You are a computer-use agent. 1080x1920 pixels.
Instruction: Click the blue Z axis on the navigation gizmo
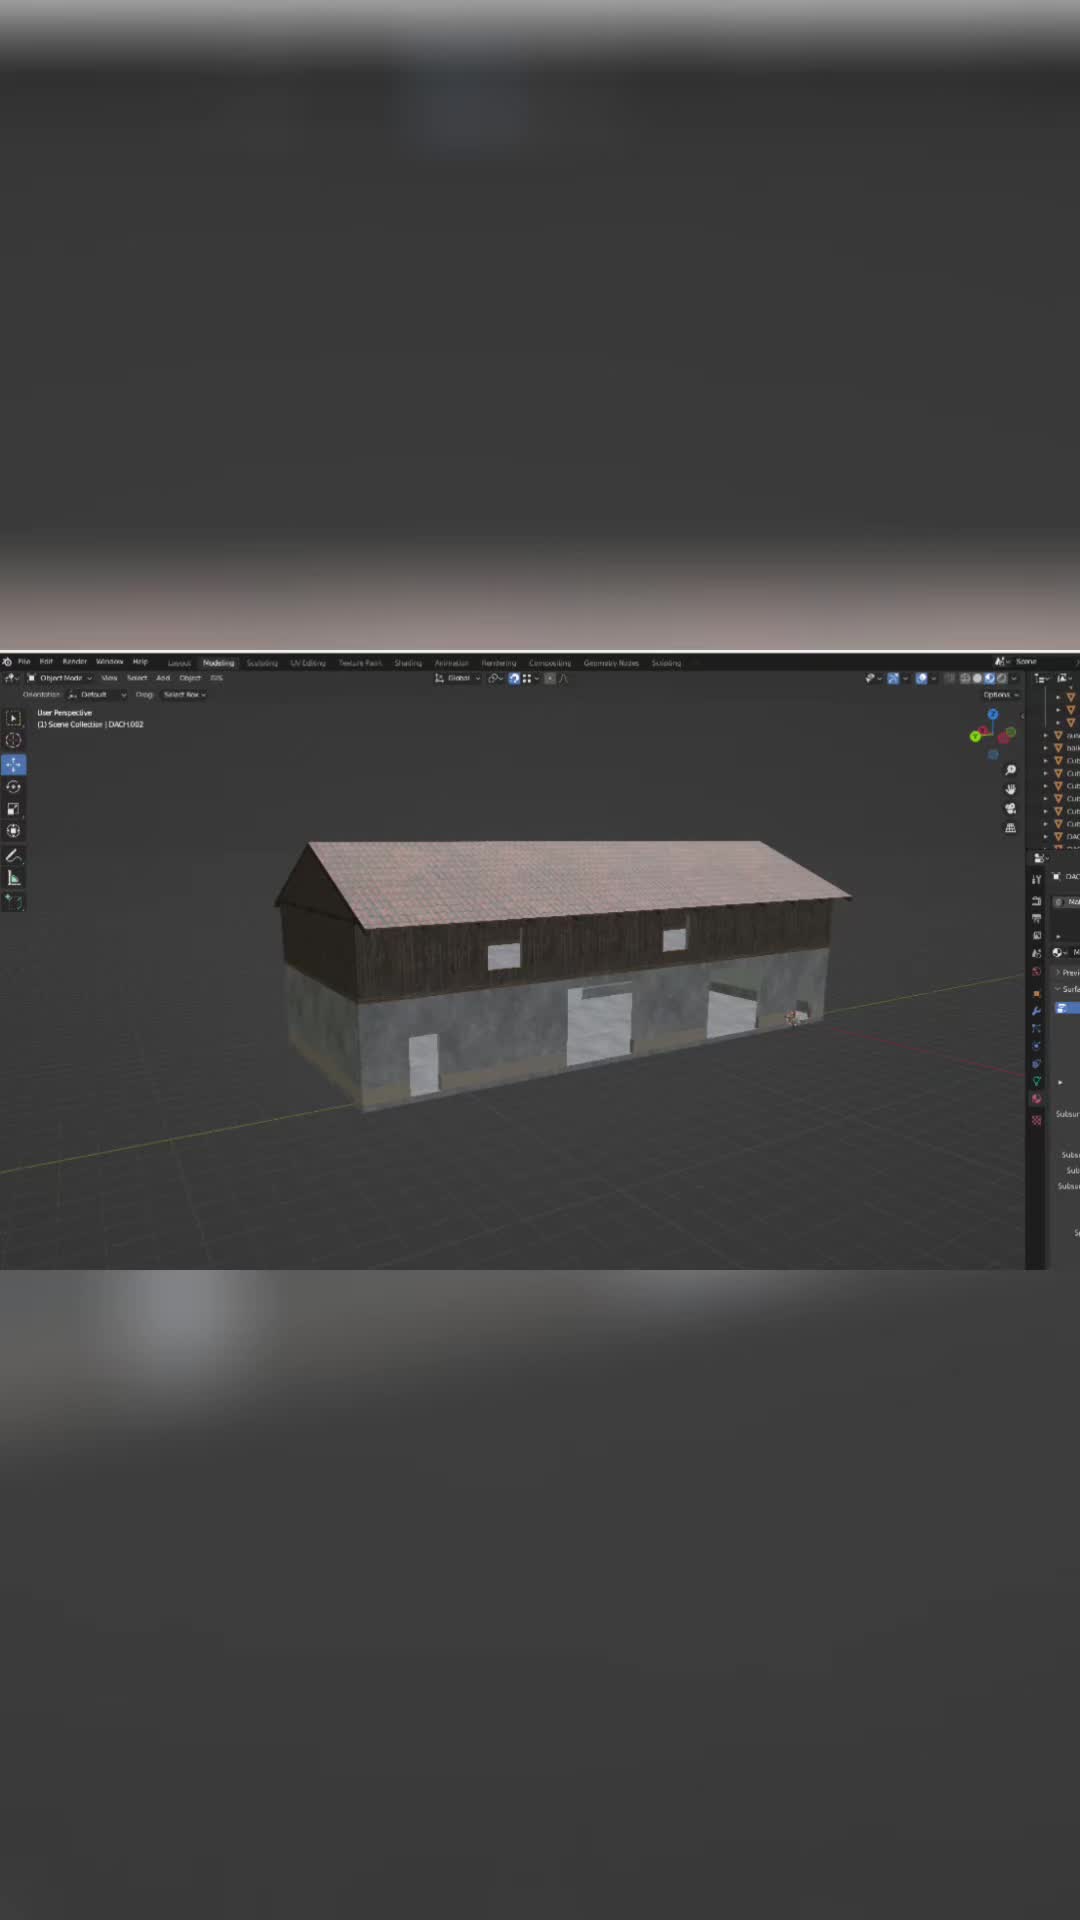993,714
